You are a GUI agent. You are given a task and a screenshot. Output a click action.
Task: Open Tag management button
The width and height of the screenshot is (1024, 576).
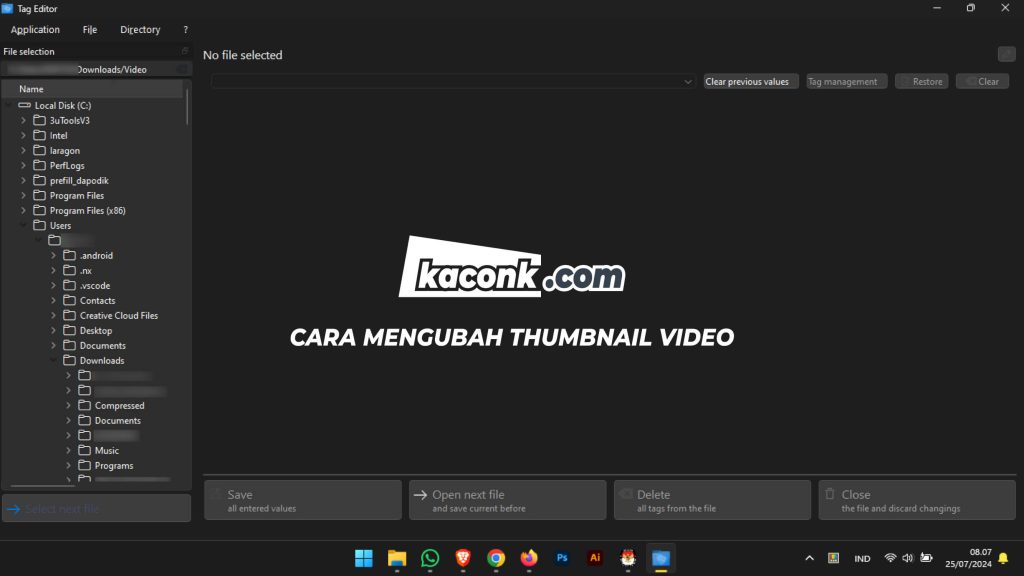[x=846, y=82]
